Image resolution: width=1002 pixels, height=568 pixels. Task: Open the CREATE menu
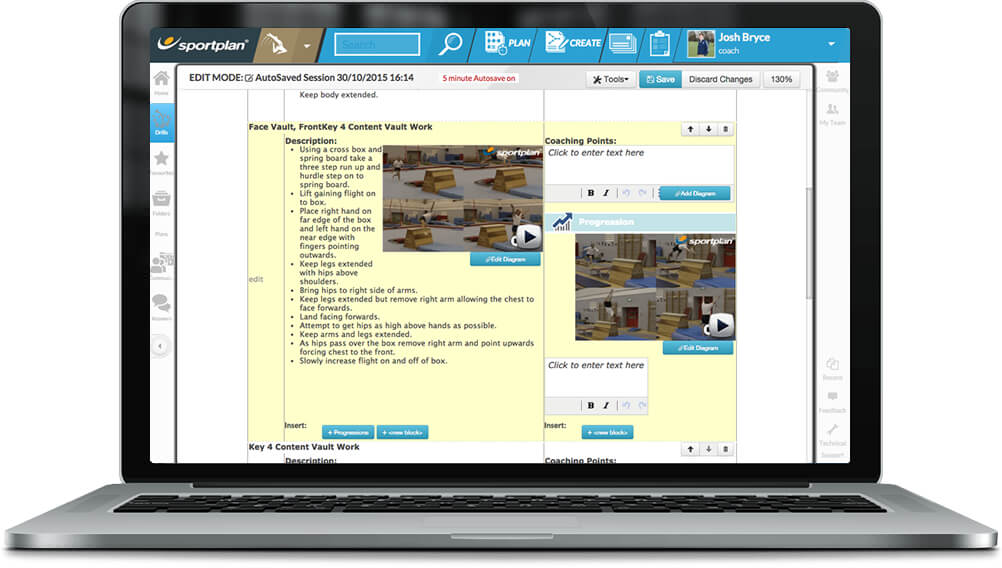[x=573, y=42]
